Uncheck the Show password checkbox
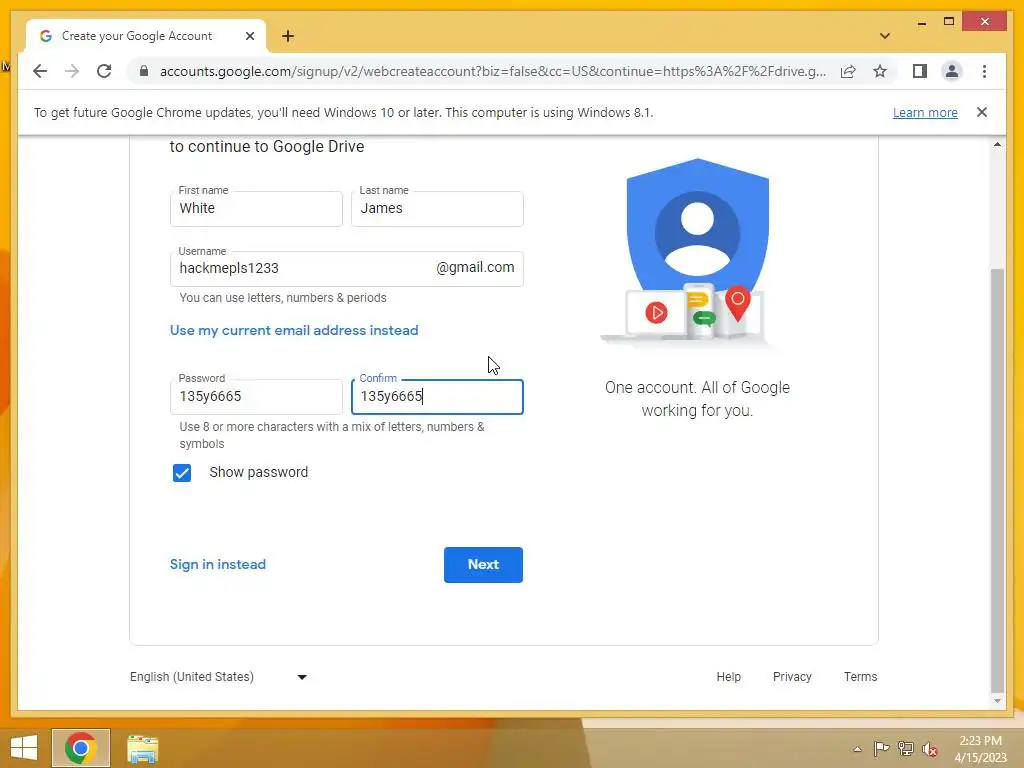The image size is (1024, 768). click(182, 473)
